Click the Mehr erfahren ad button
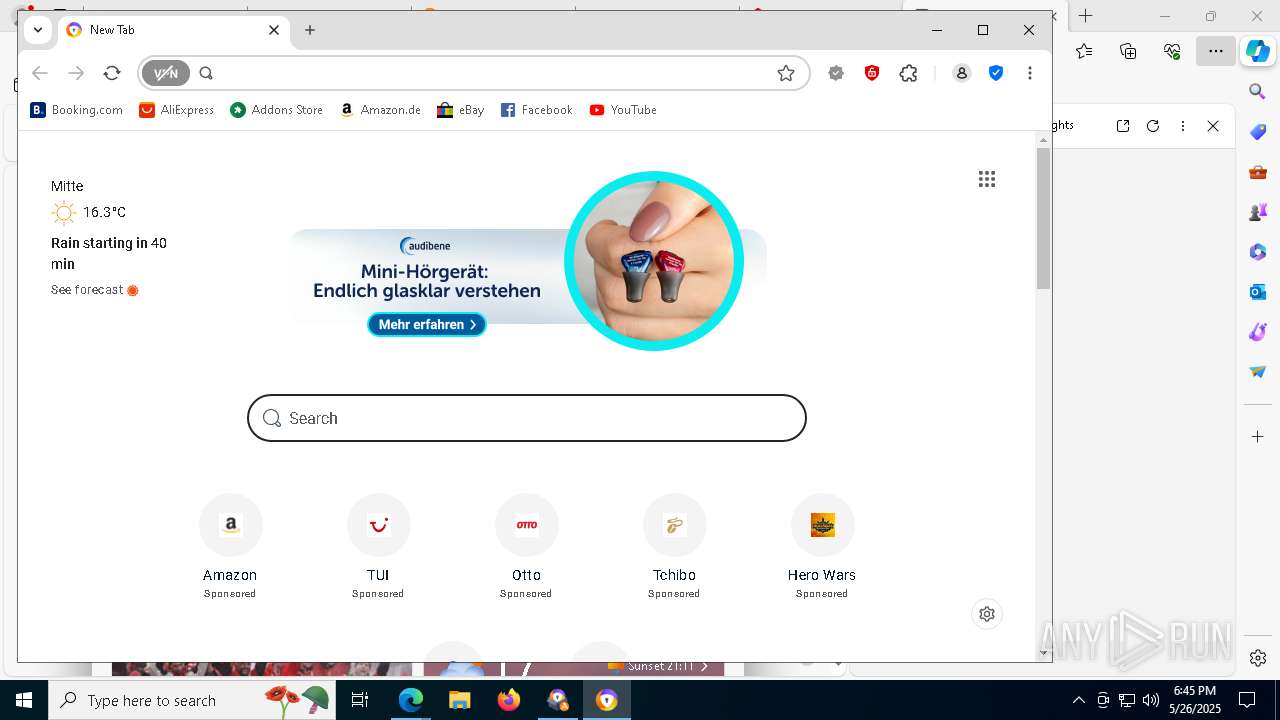1280x720 pixels. (427, 324)
